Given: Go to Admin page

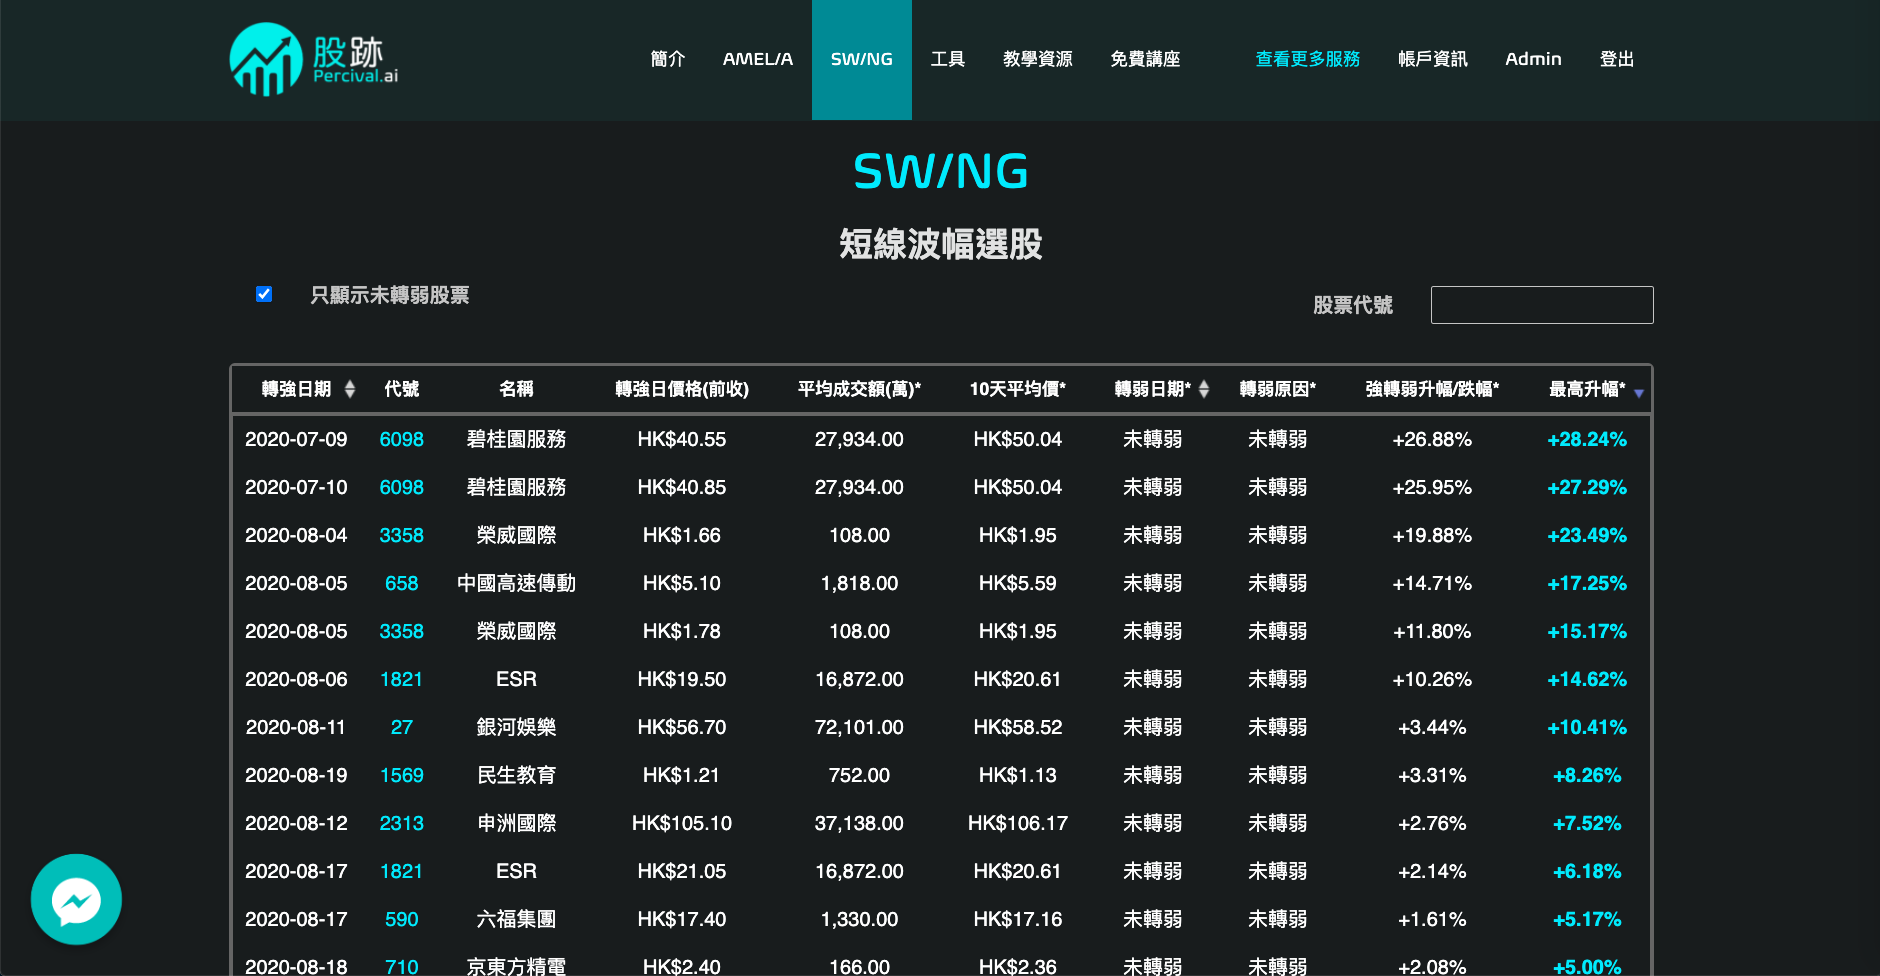Looking at the screenshot, I should click(1533, 59).
